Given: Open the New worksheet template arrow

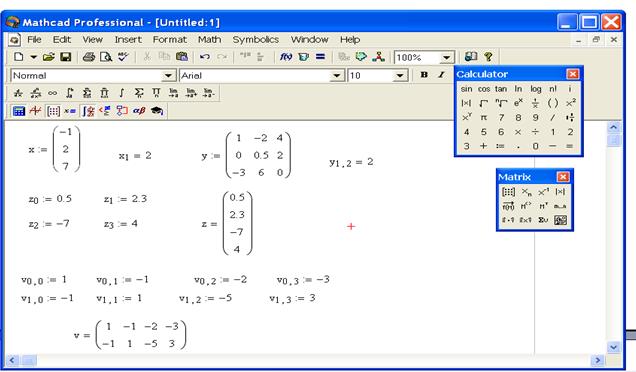Looking at the screenshot, I should [x=34, y=57].
